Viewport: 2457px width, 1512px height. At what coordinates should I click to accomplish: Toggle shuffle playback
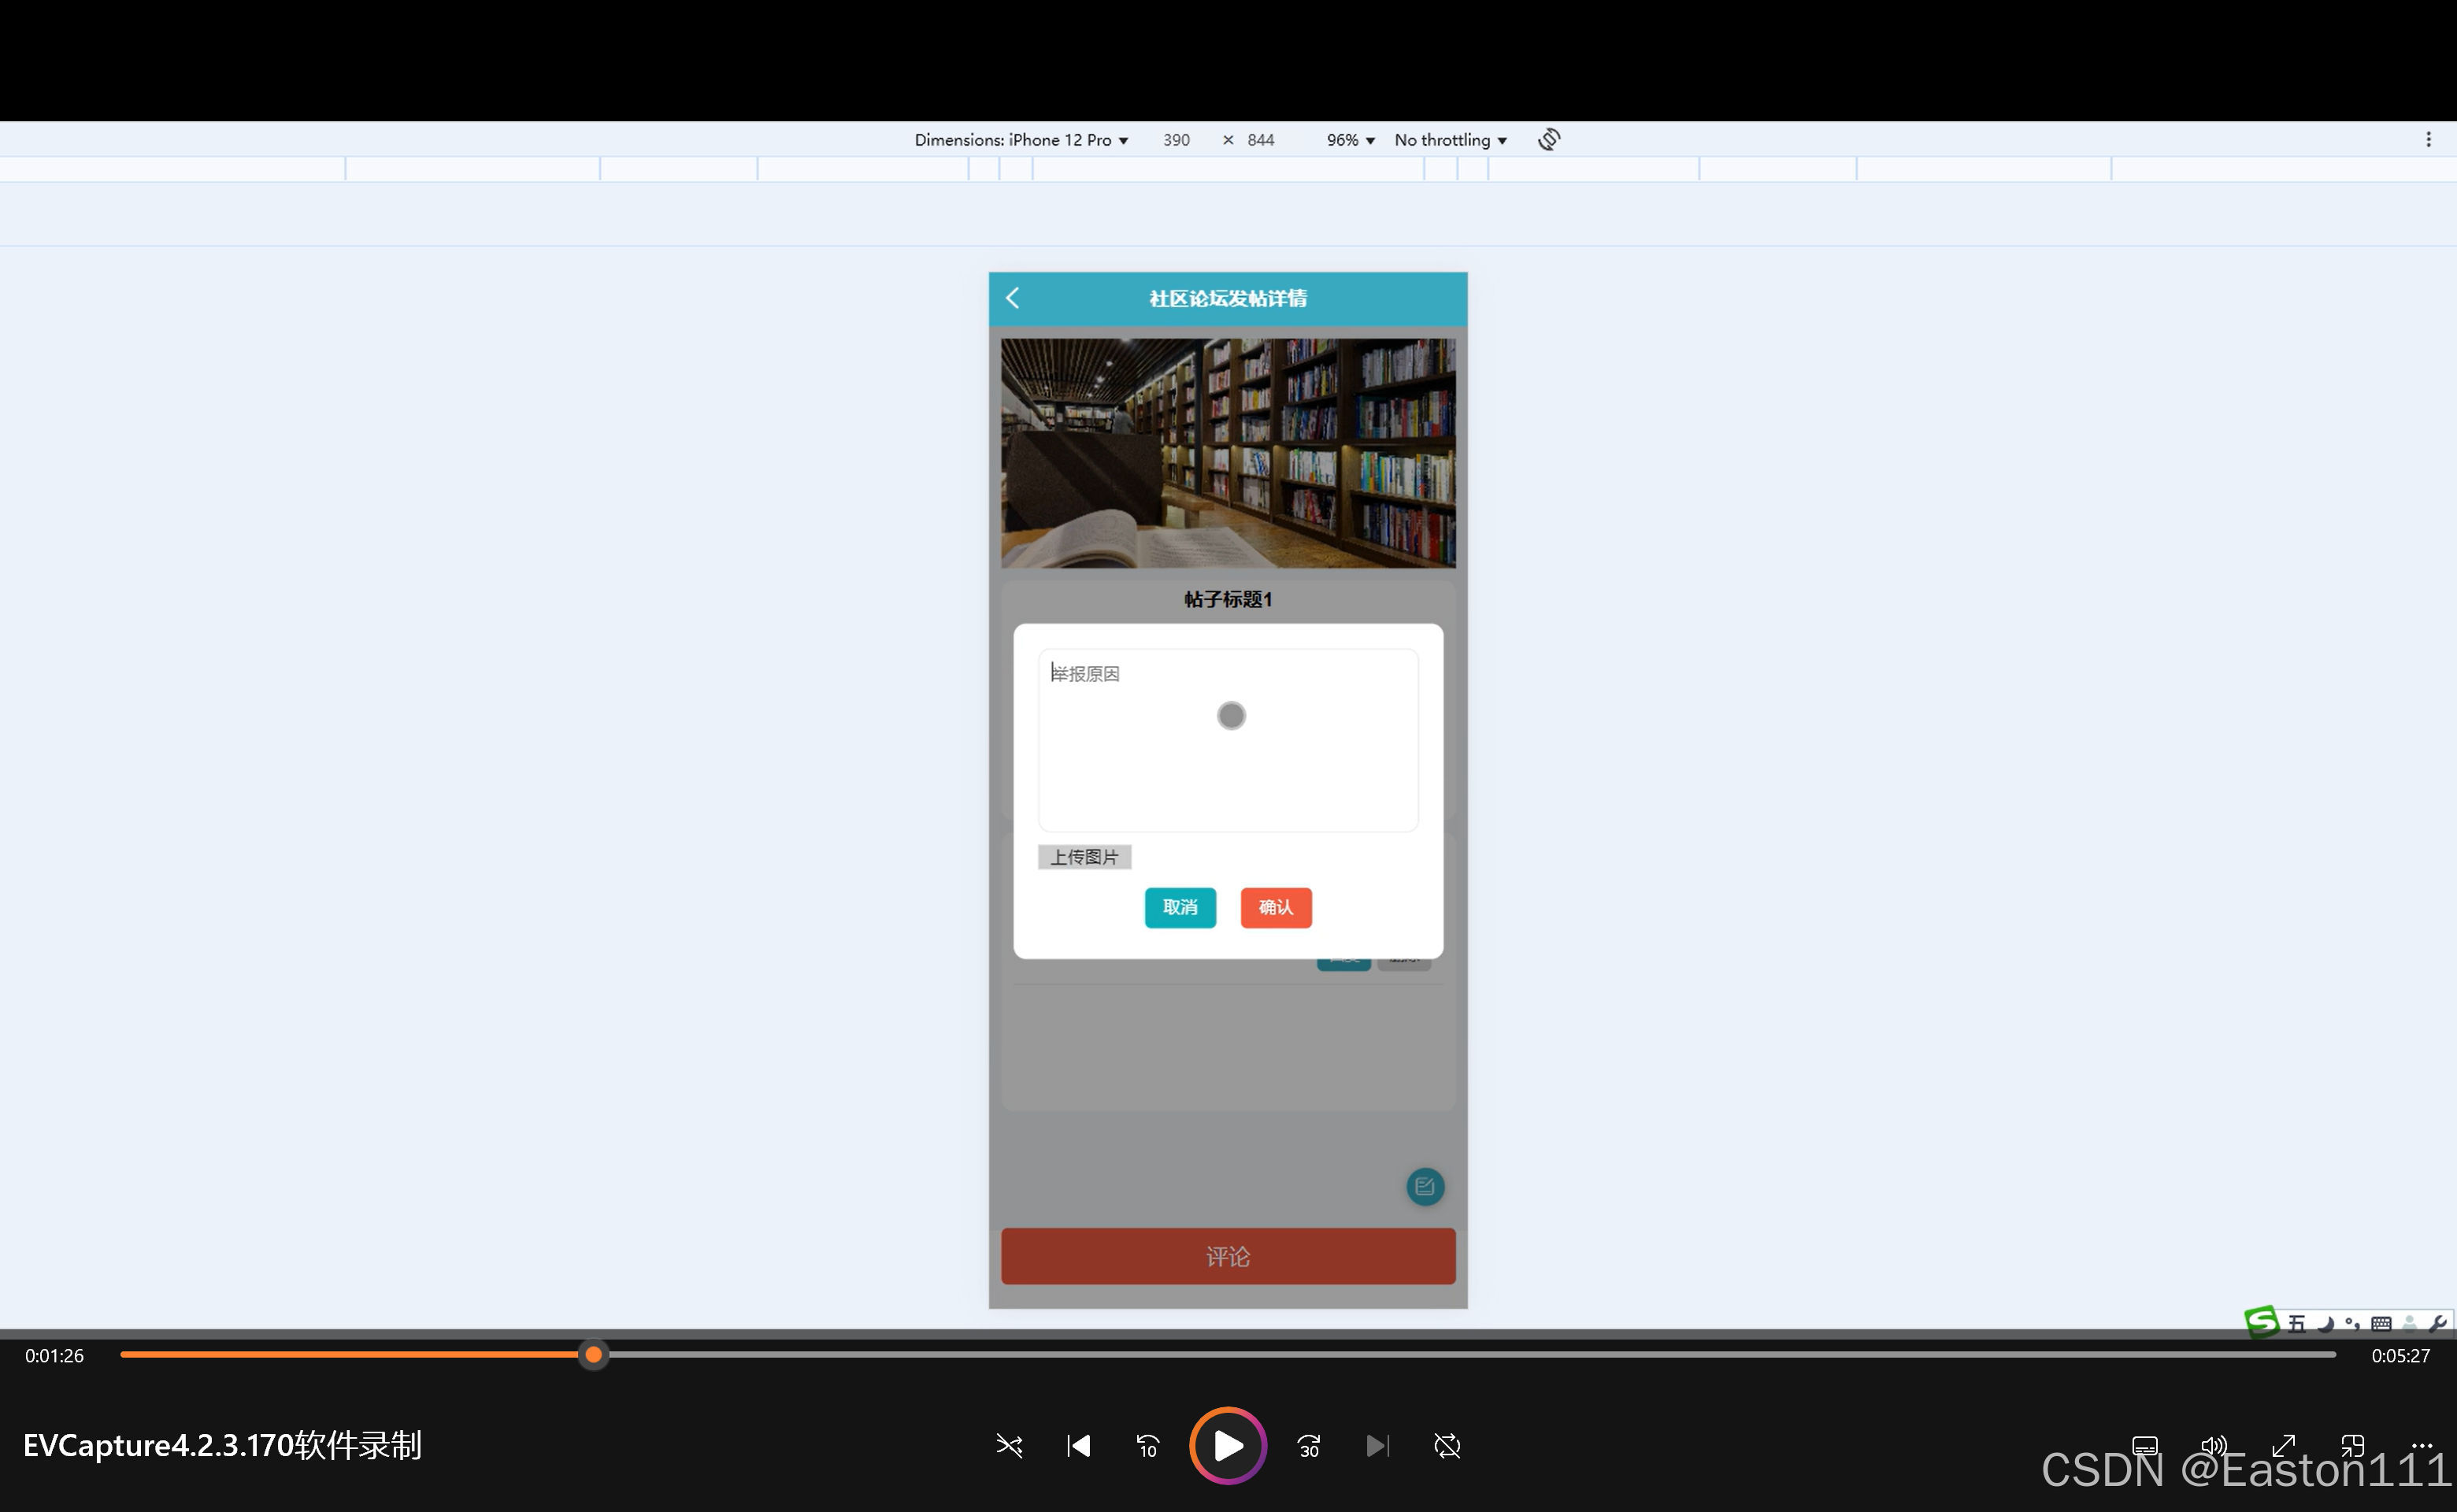coord(1009,1446)
